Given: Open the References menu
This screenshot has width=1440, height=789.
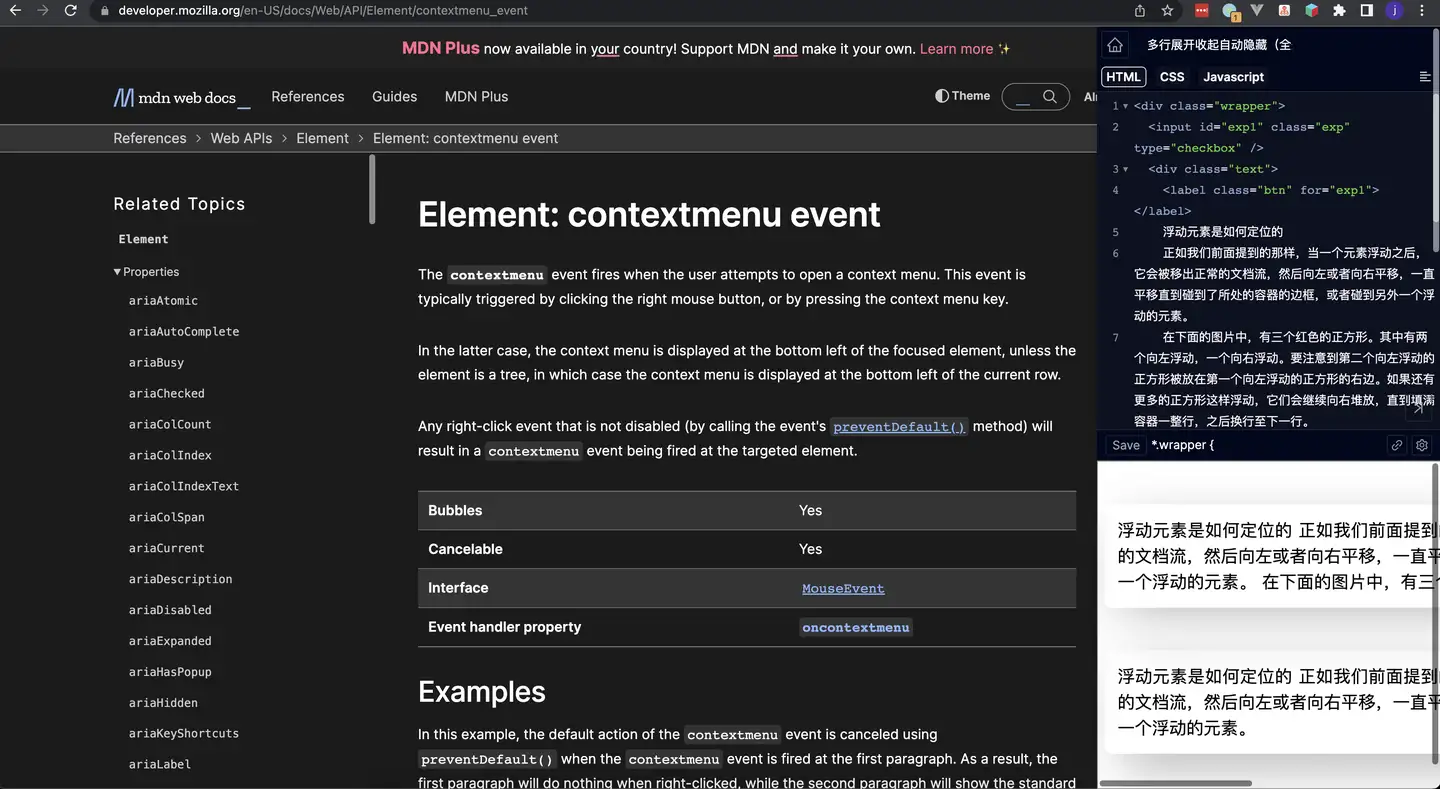Looking at the screenshot, I should (x=308, y=96).
